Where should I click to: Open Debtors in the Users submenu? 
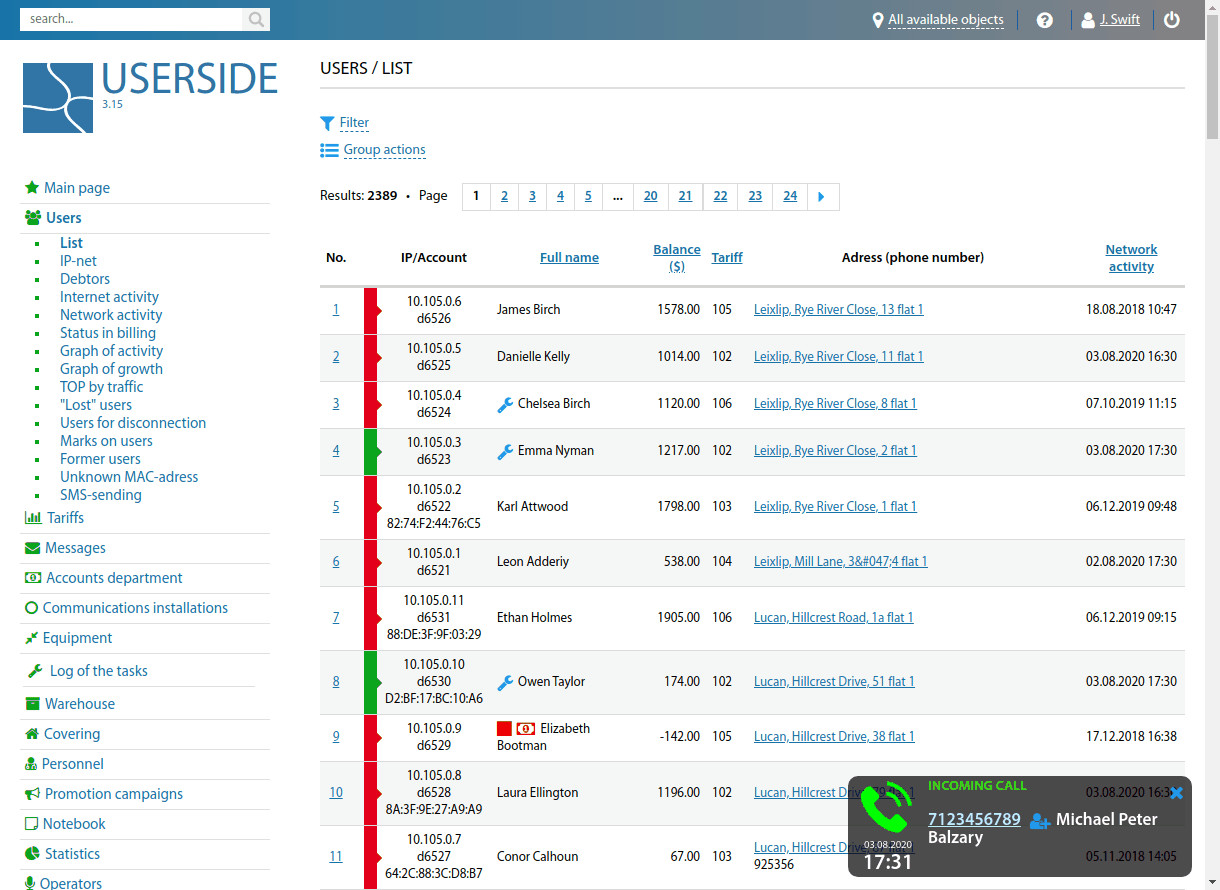click(x=85, y=279)
